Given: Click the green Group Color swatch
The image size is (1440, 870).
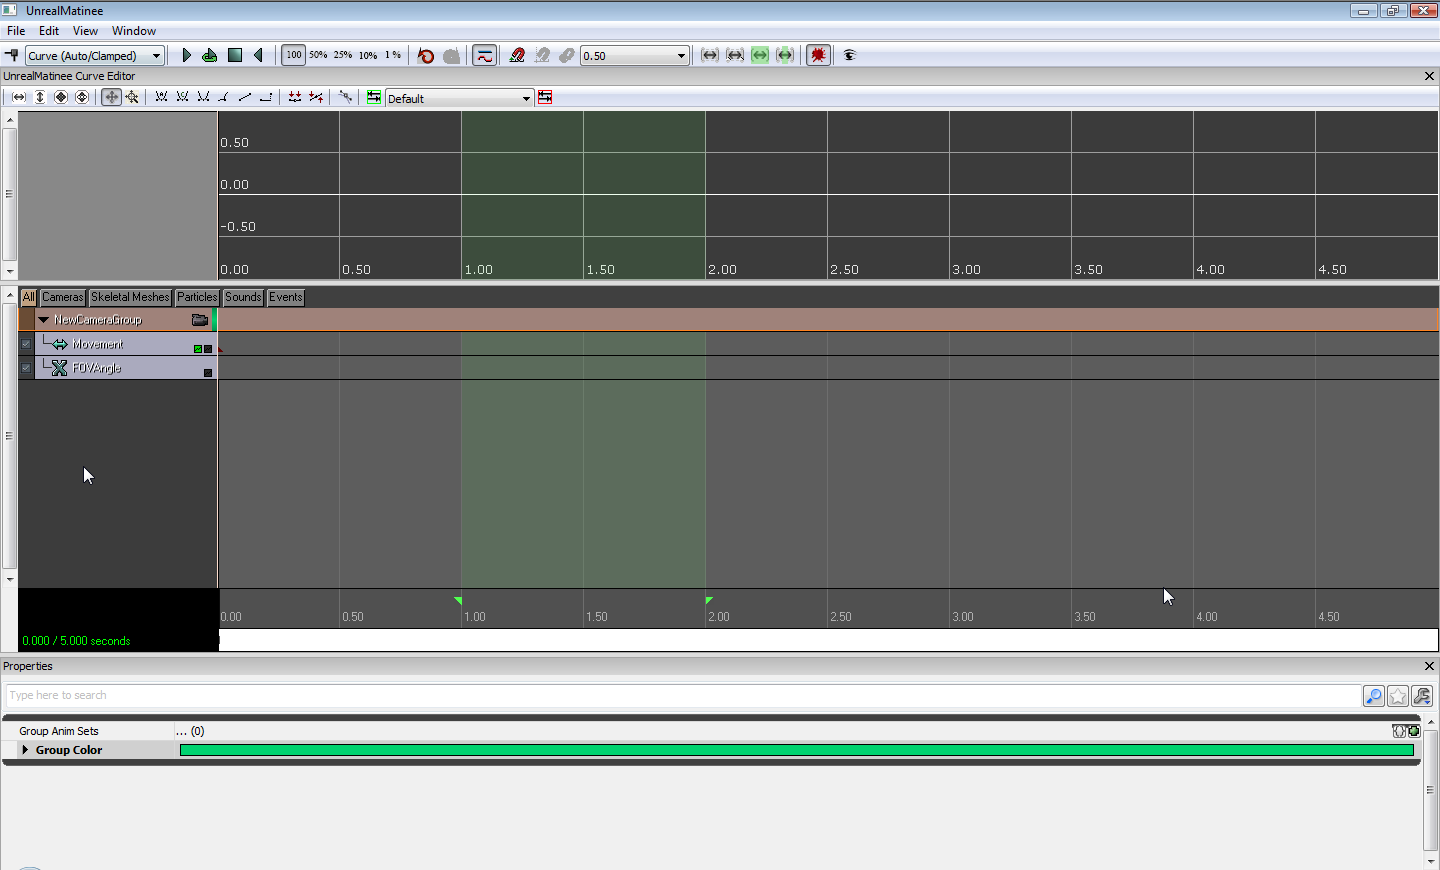Looking at the screenshot, I should (796, 750).
